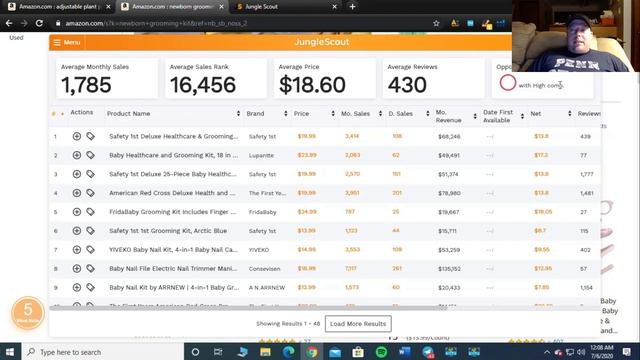
Task: Click the Average Monthly Sales 1,785 value
Action: (86, 85)
